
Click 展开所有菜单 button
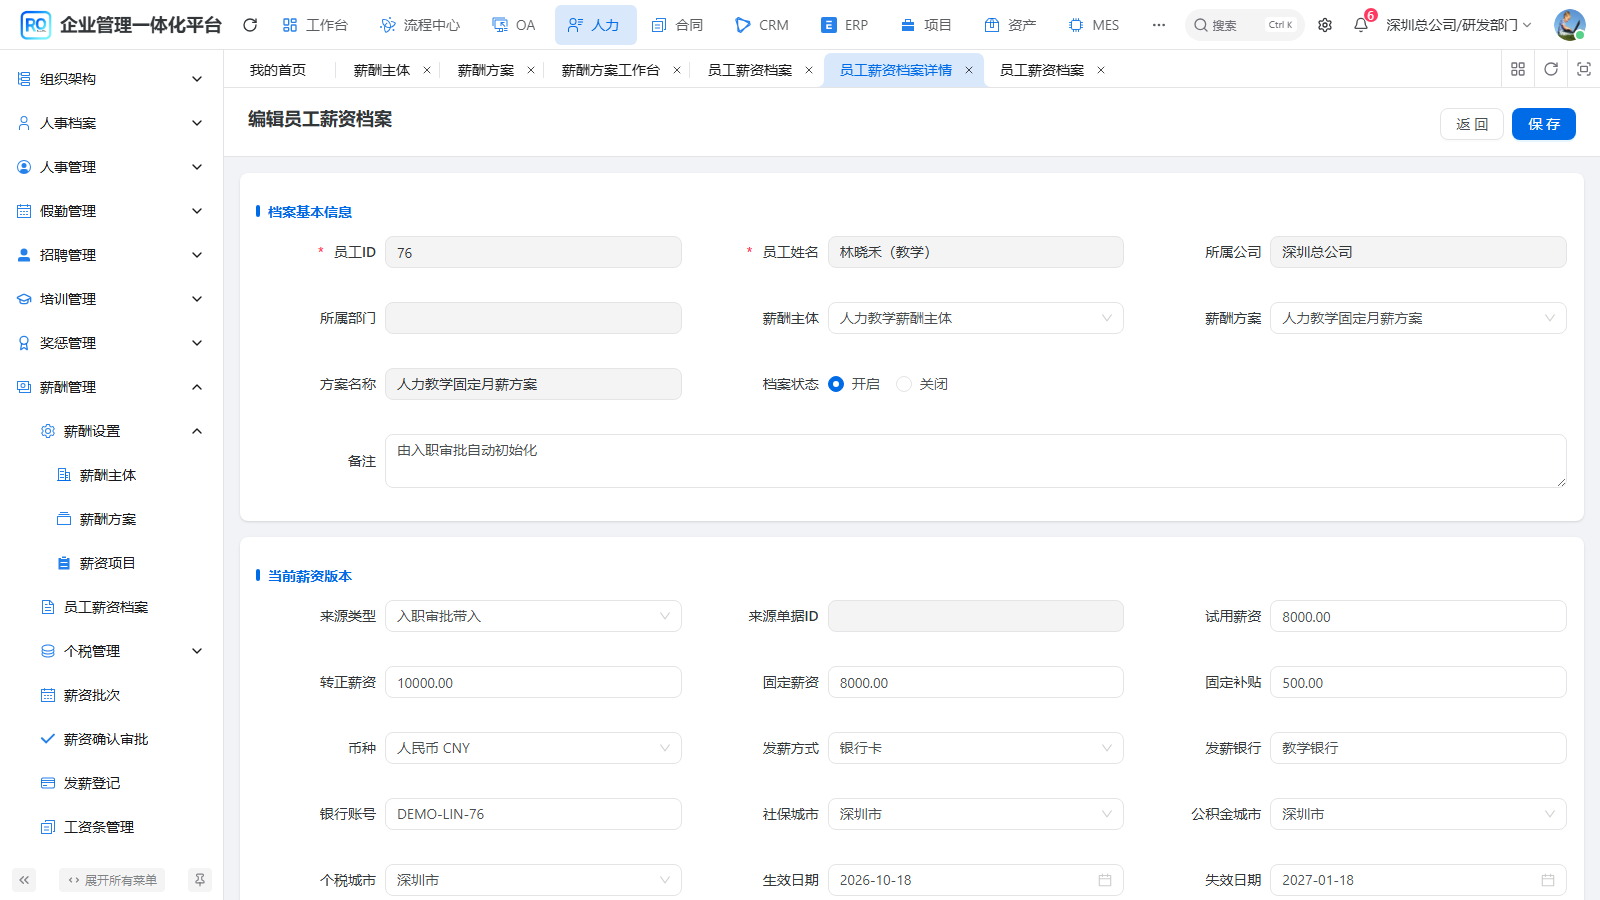112,880
